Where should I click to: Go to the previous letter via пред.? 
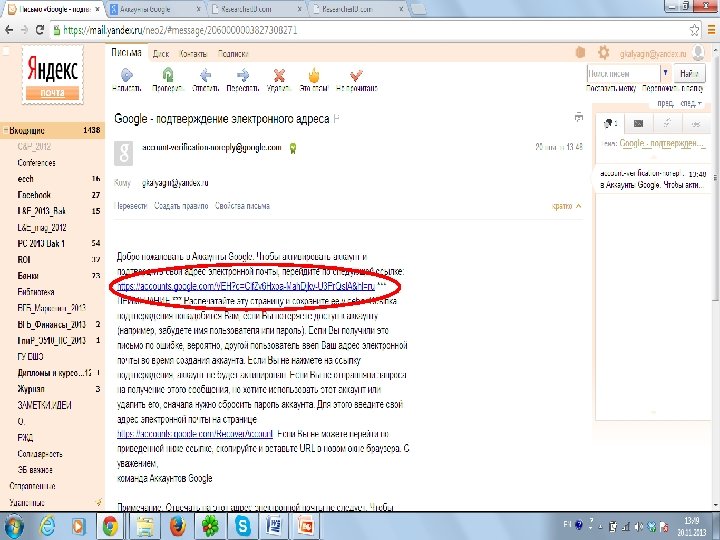pyautogui.click(x=665, y=103)
